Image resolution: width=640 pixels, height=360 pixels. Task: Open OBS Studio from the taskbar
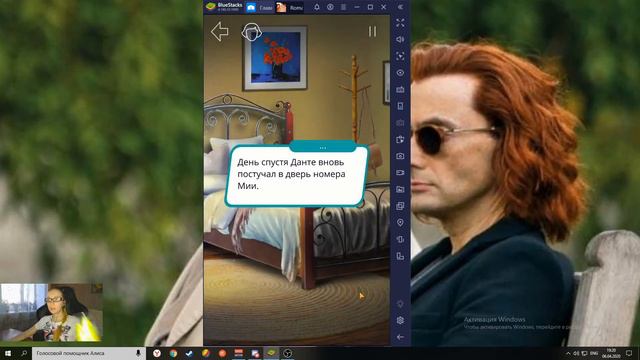coord(288,353)
